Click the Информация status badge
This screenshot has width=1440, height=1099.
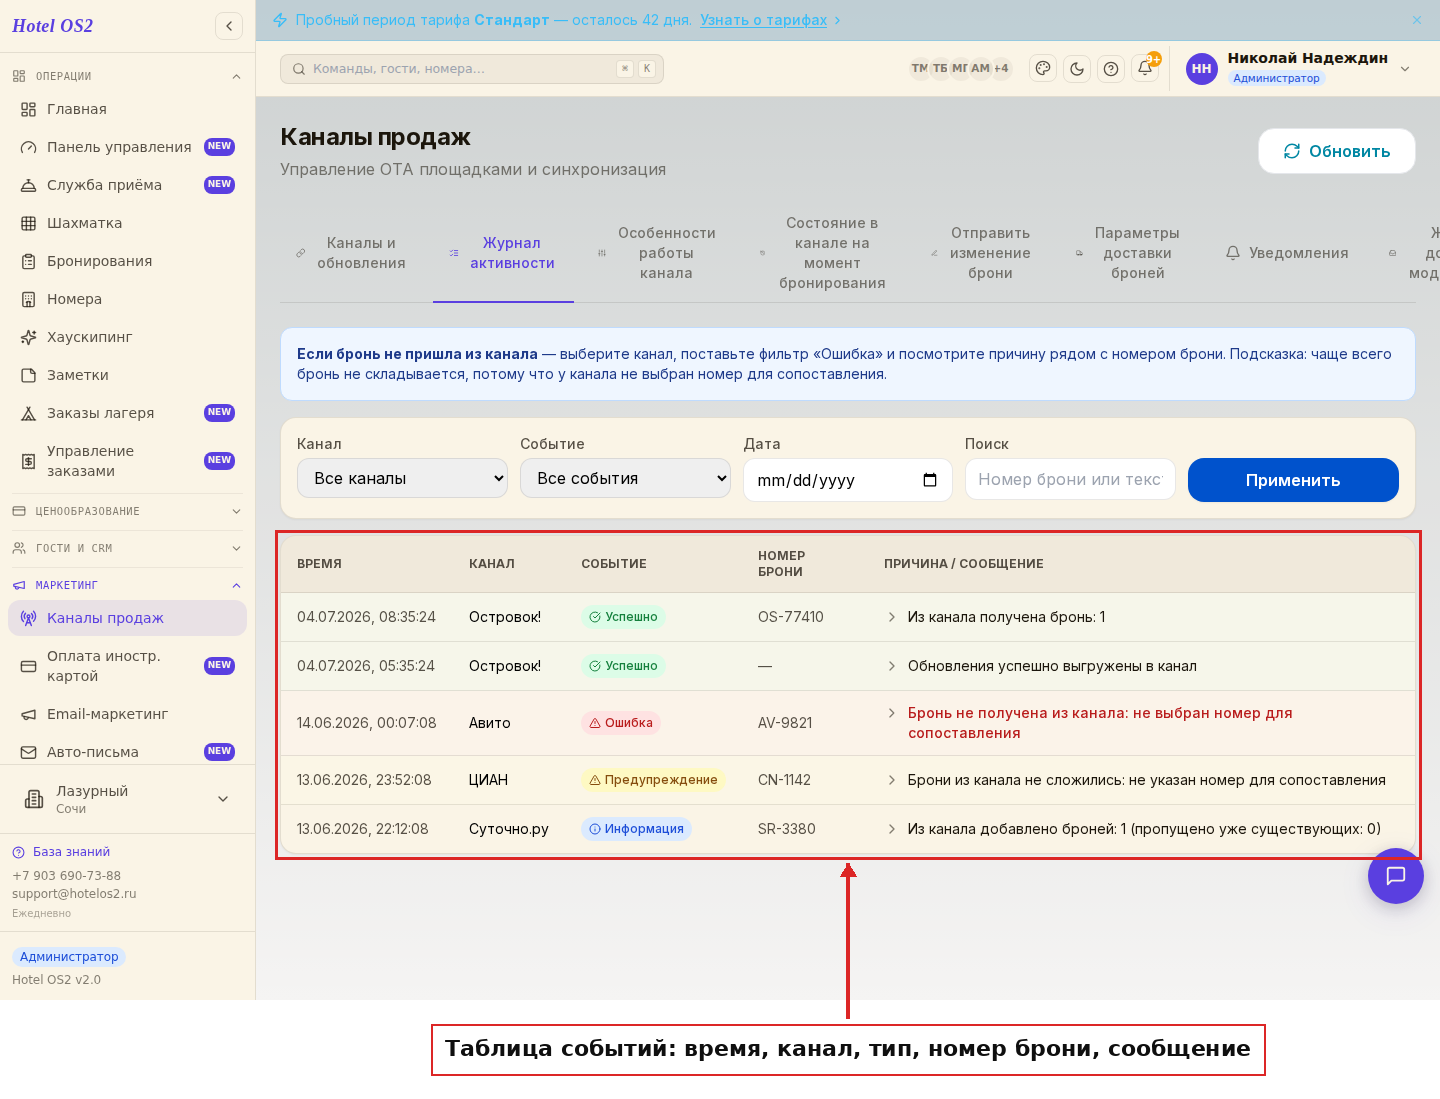click(x=636, y=829)
